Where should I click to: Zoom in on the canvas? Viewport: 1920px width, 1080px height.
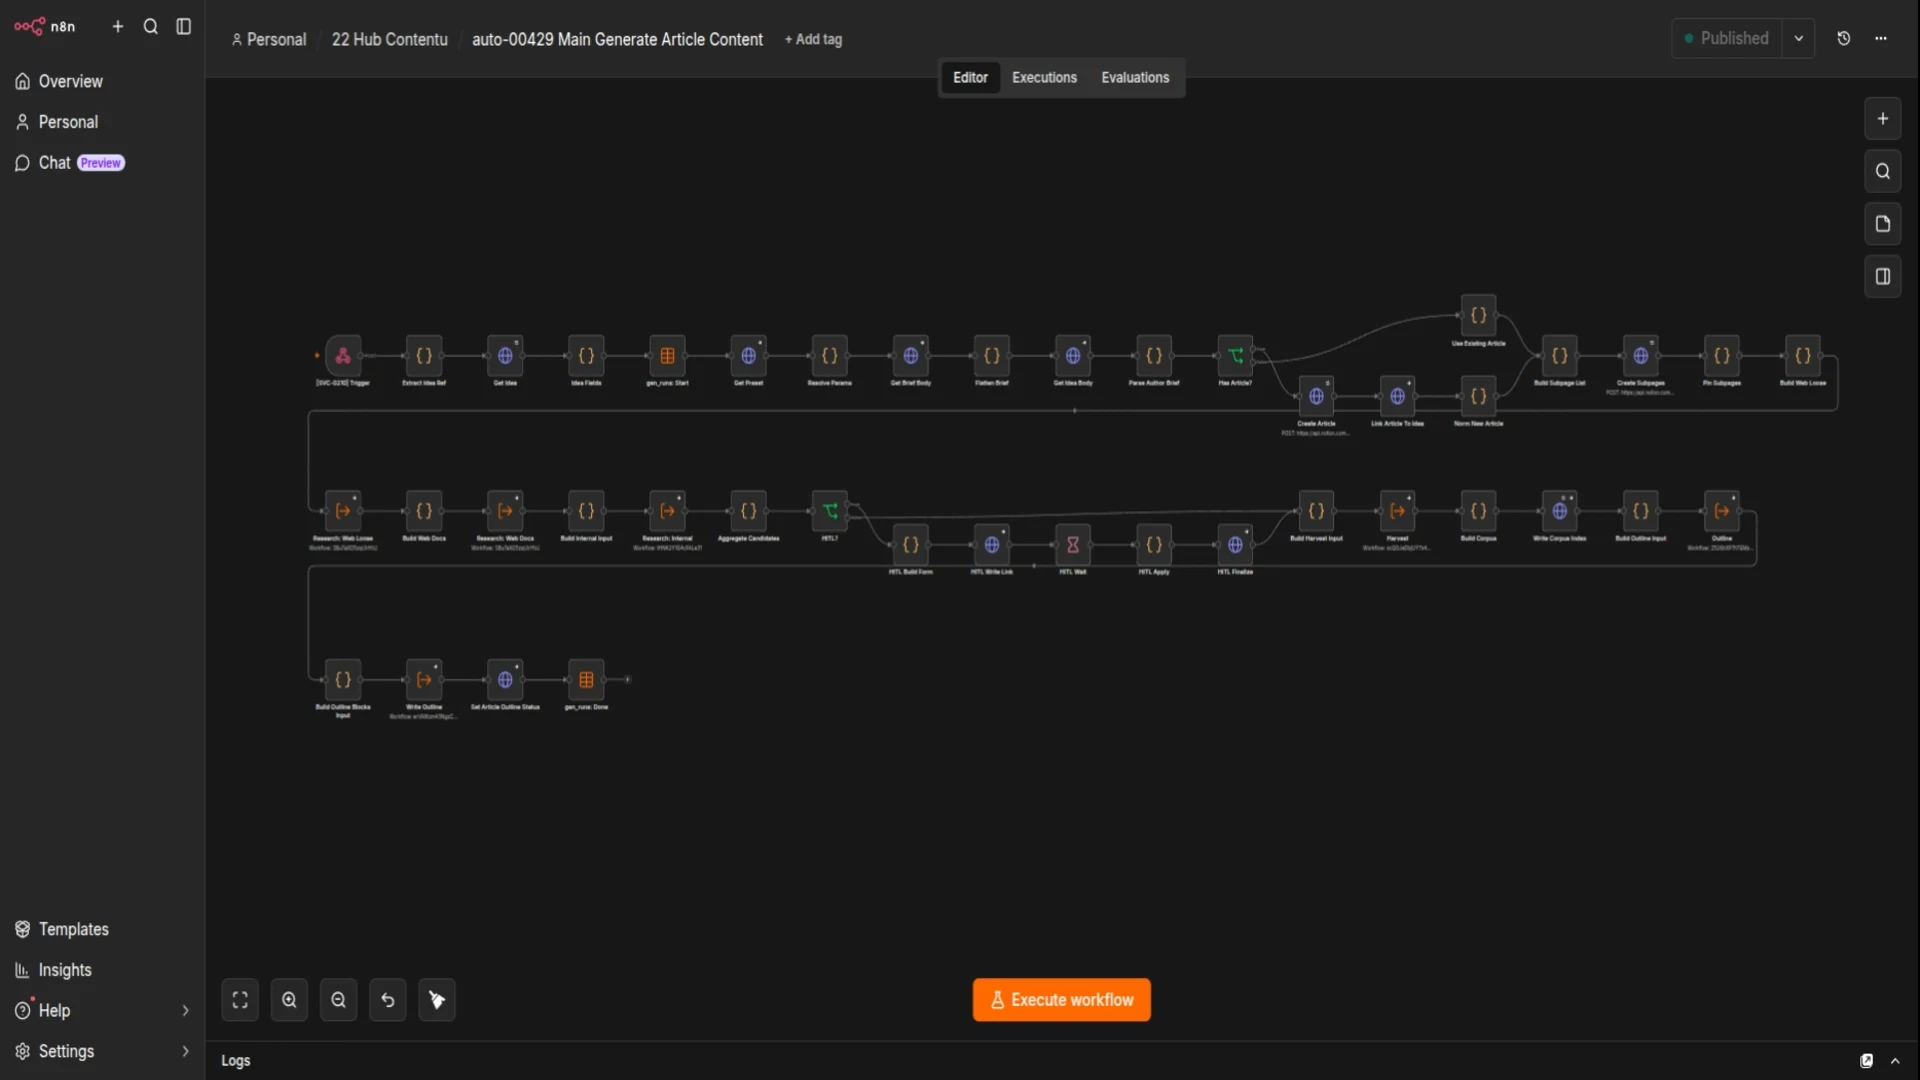coord(289,1000)
